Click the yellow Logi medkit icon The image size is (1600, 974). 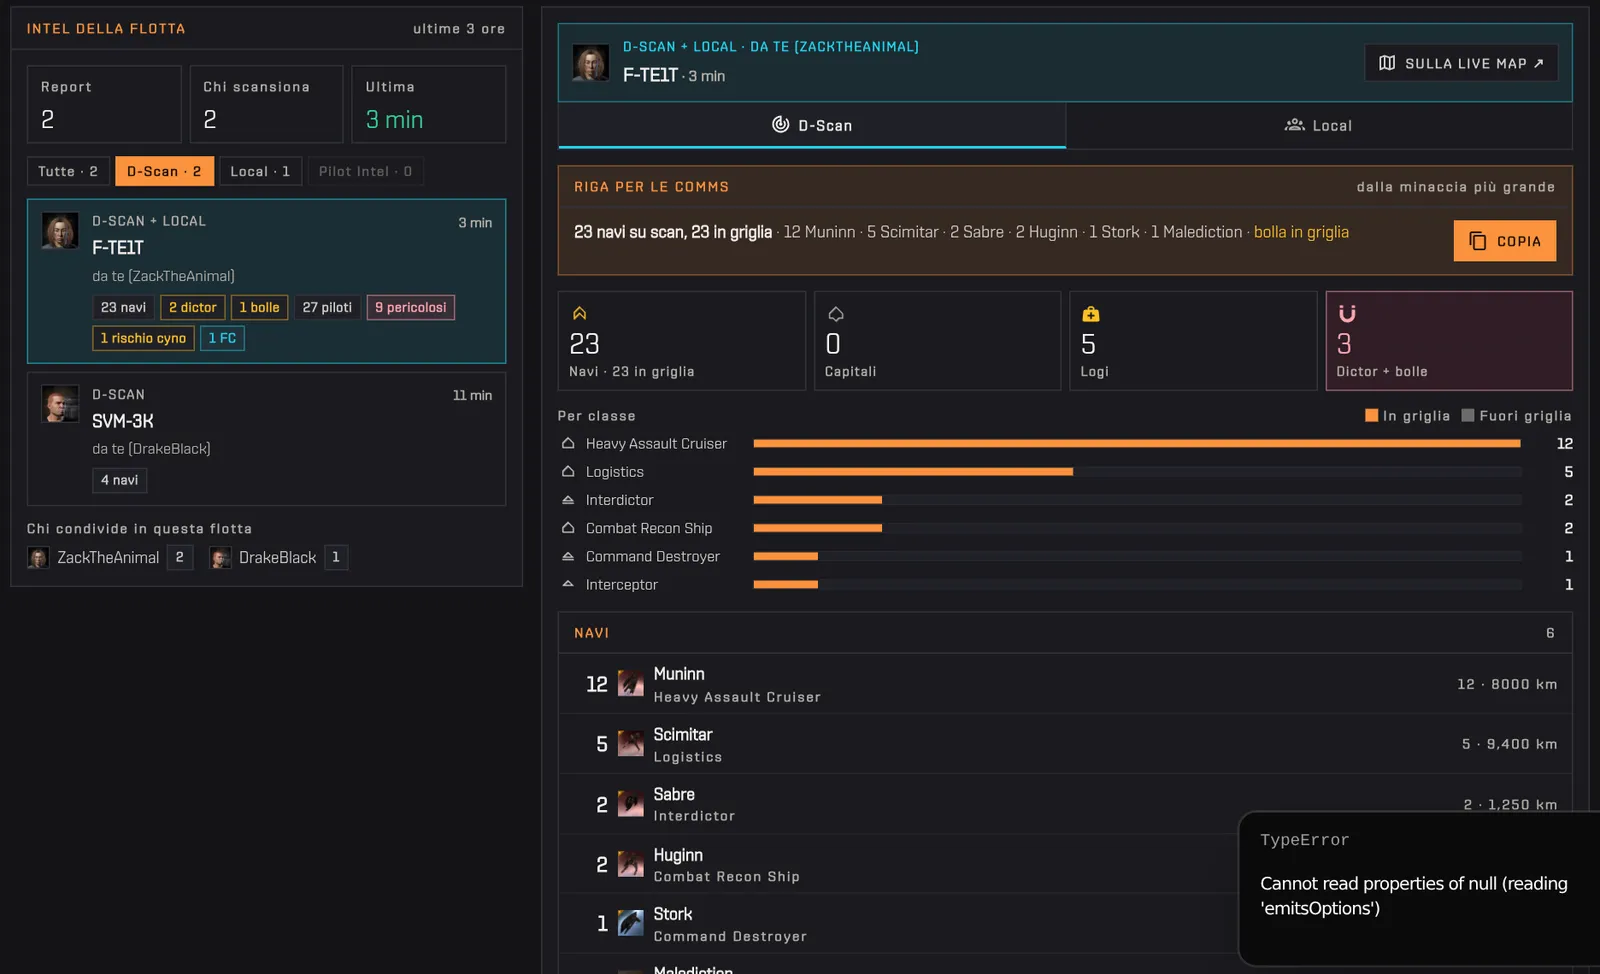tap(1091, 313)
